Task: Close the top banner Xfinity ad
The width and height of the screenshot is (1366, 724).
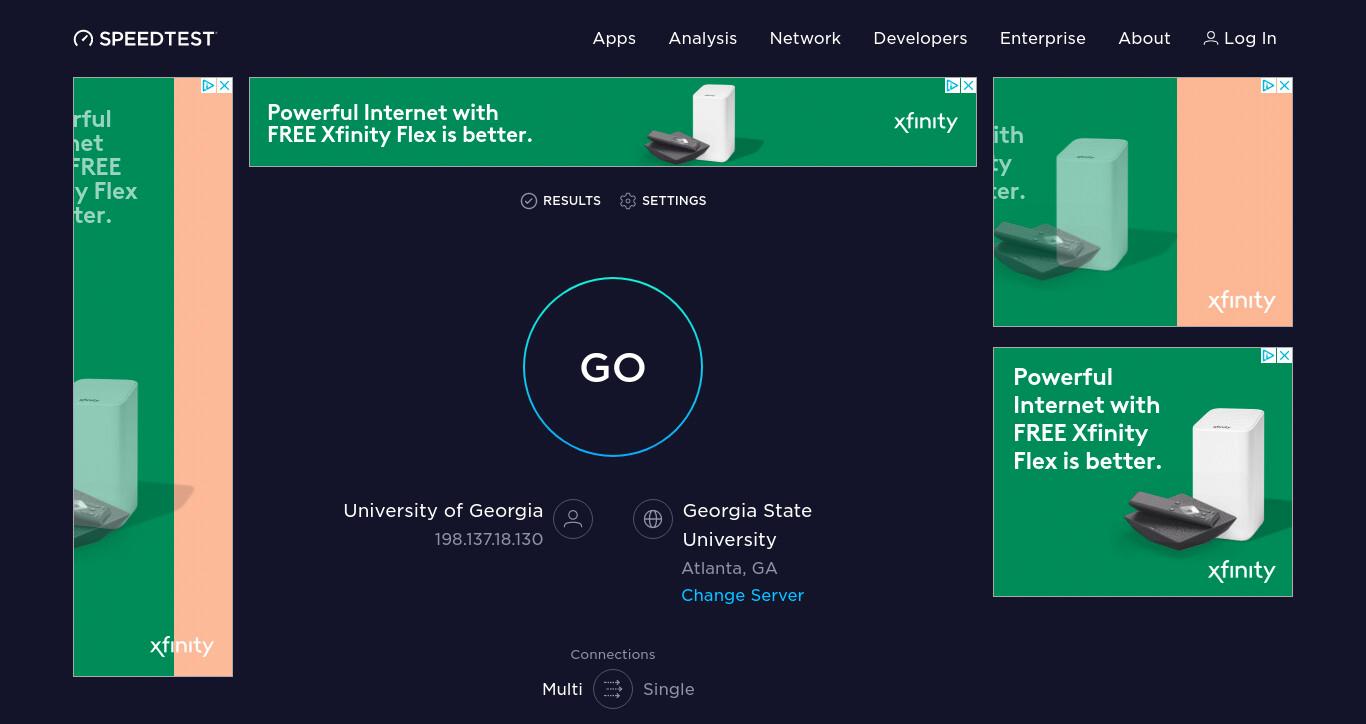Action: [968, 86]
